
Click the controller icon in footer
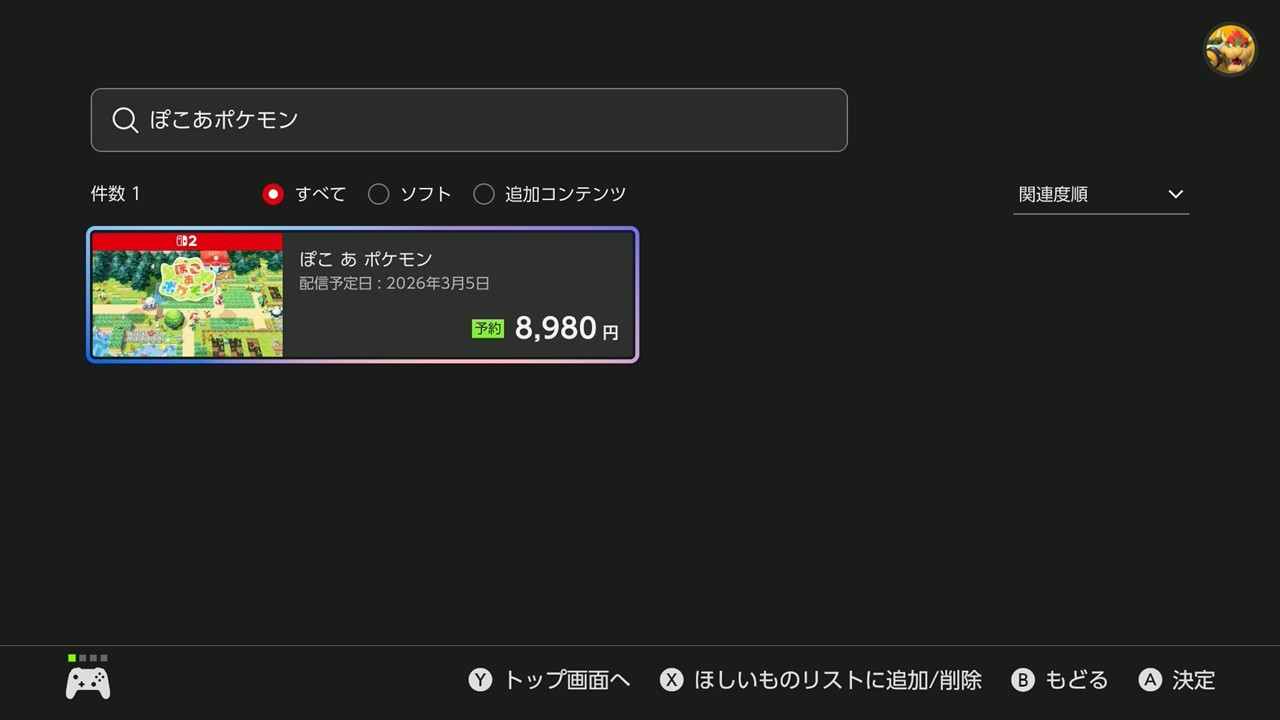[x=88, y=682]
